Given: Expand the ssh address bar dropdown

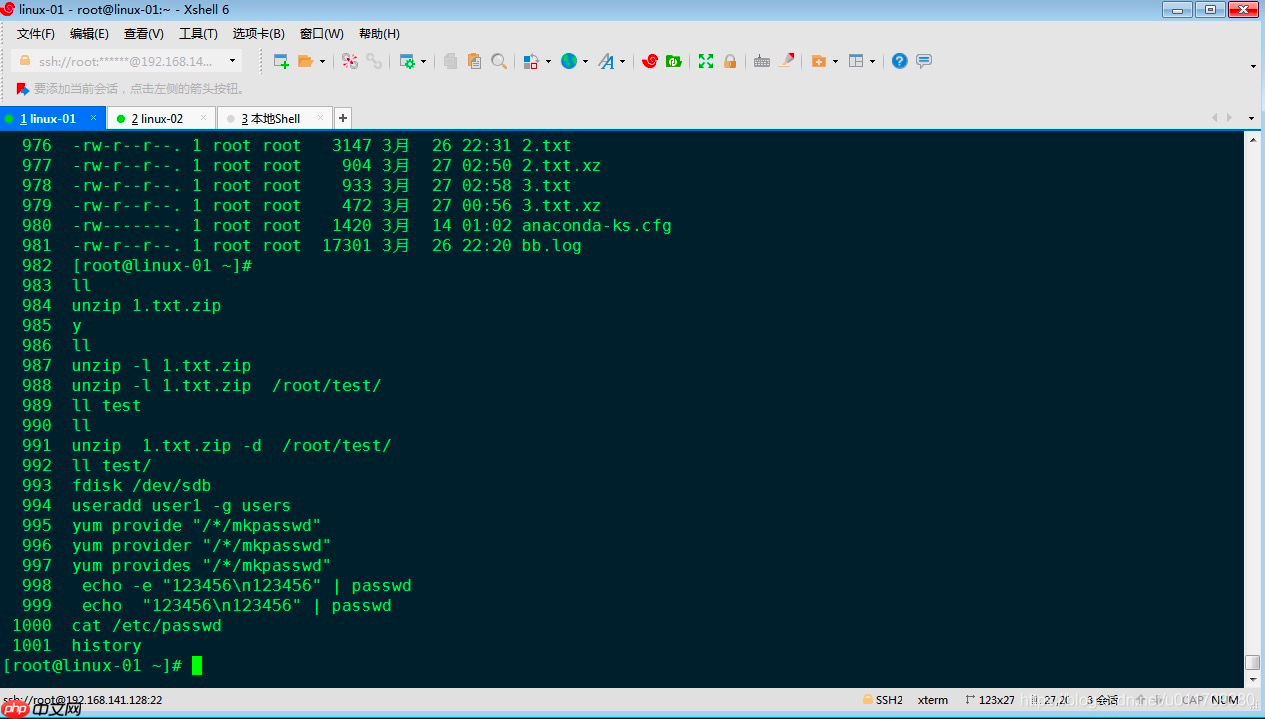Looking at the screenshot, I should (x=233, y=61).
